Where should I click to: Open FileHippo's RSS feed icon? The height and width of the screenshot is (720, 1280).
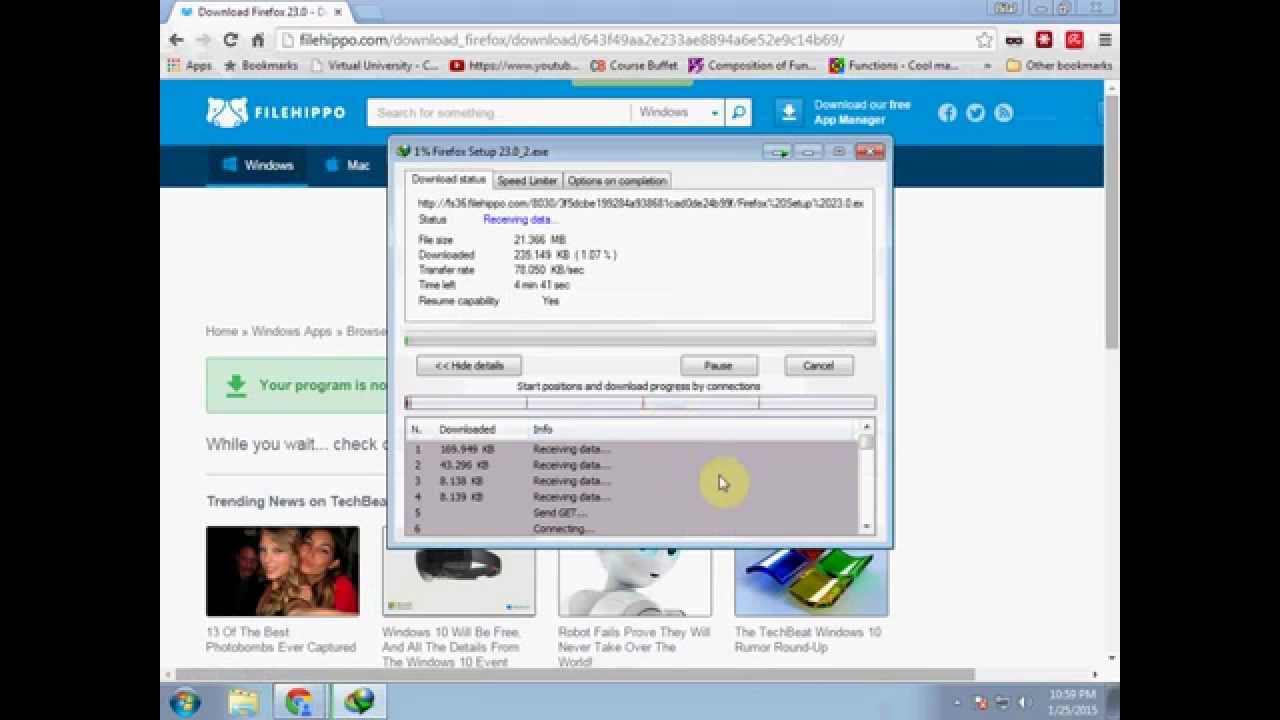tap(1003, 113)
